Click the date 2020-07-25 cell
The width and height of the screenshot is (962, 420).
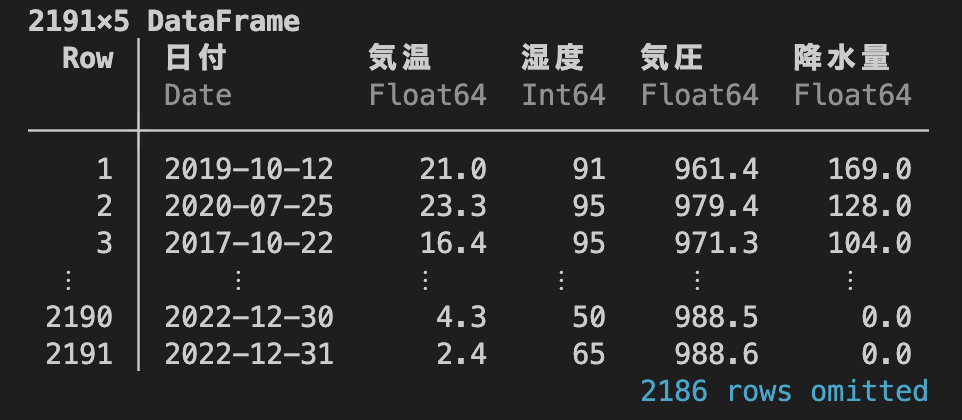[x=249, y=207]
